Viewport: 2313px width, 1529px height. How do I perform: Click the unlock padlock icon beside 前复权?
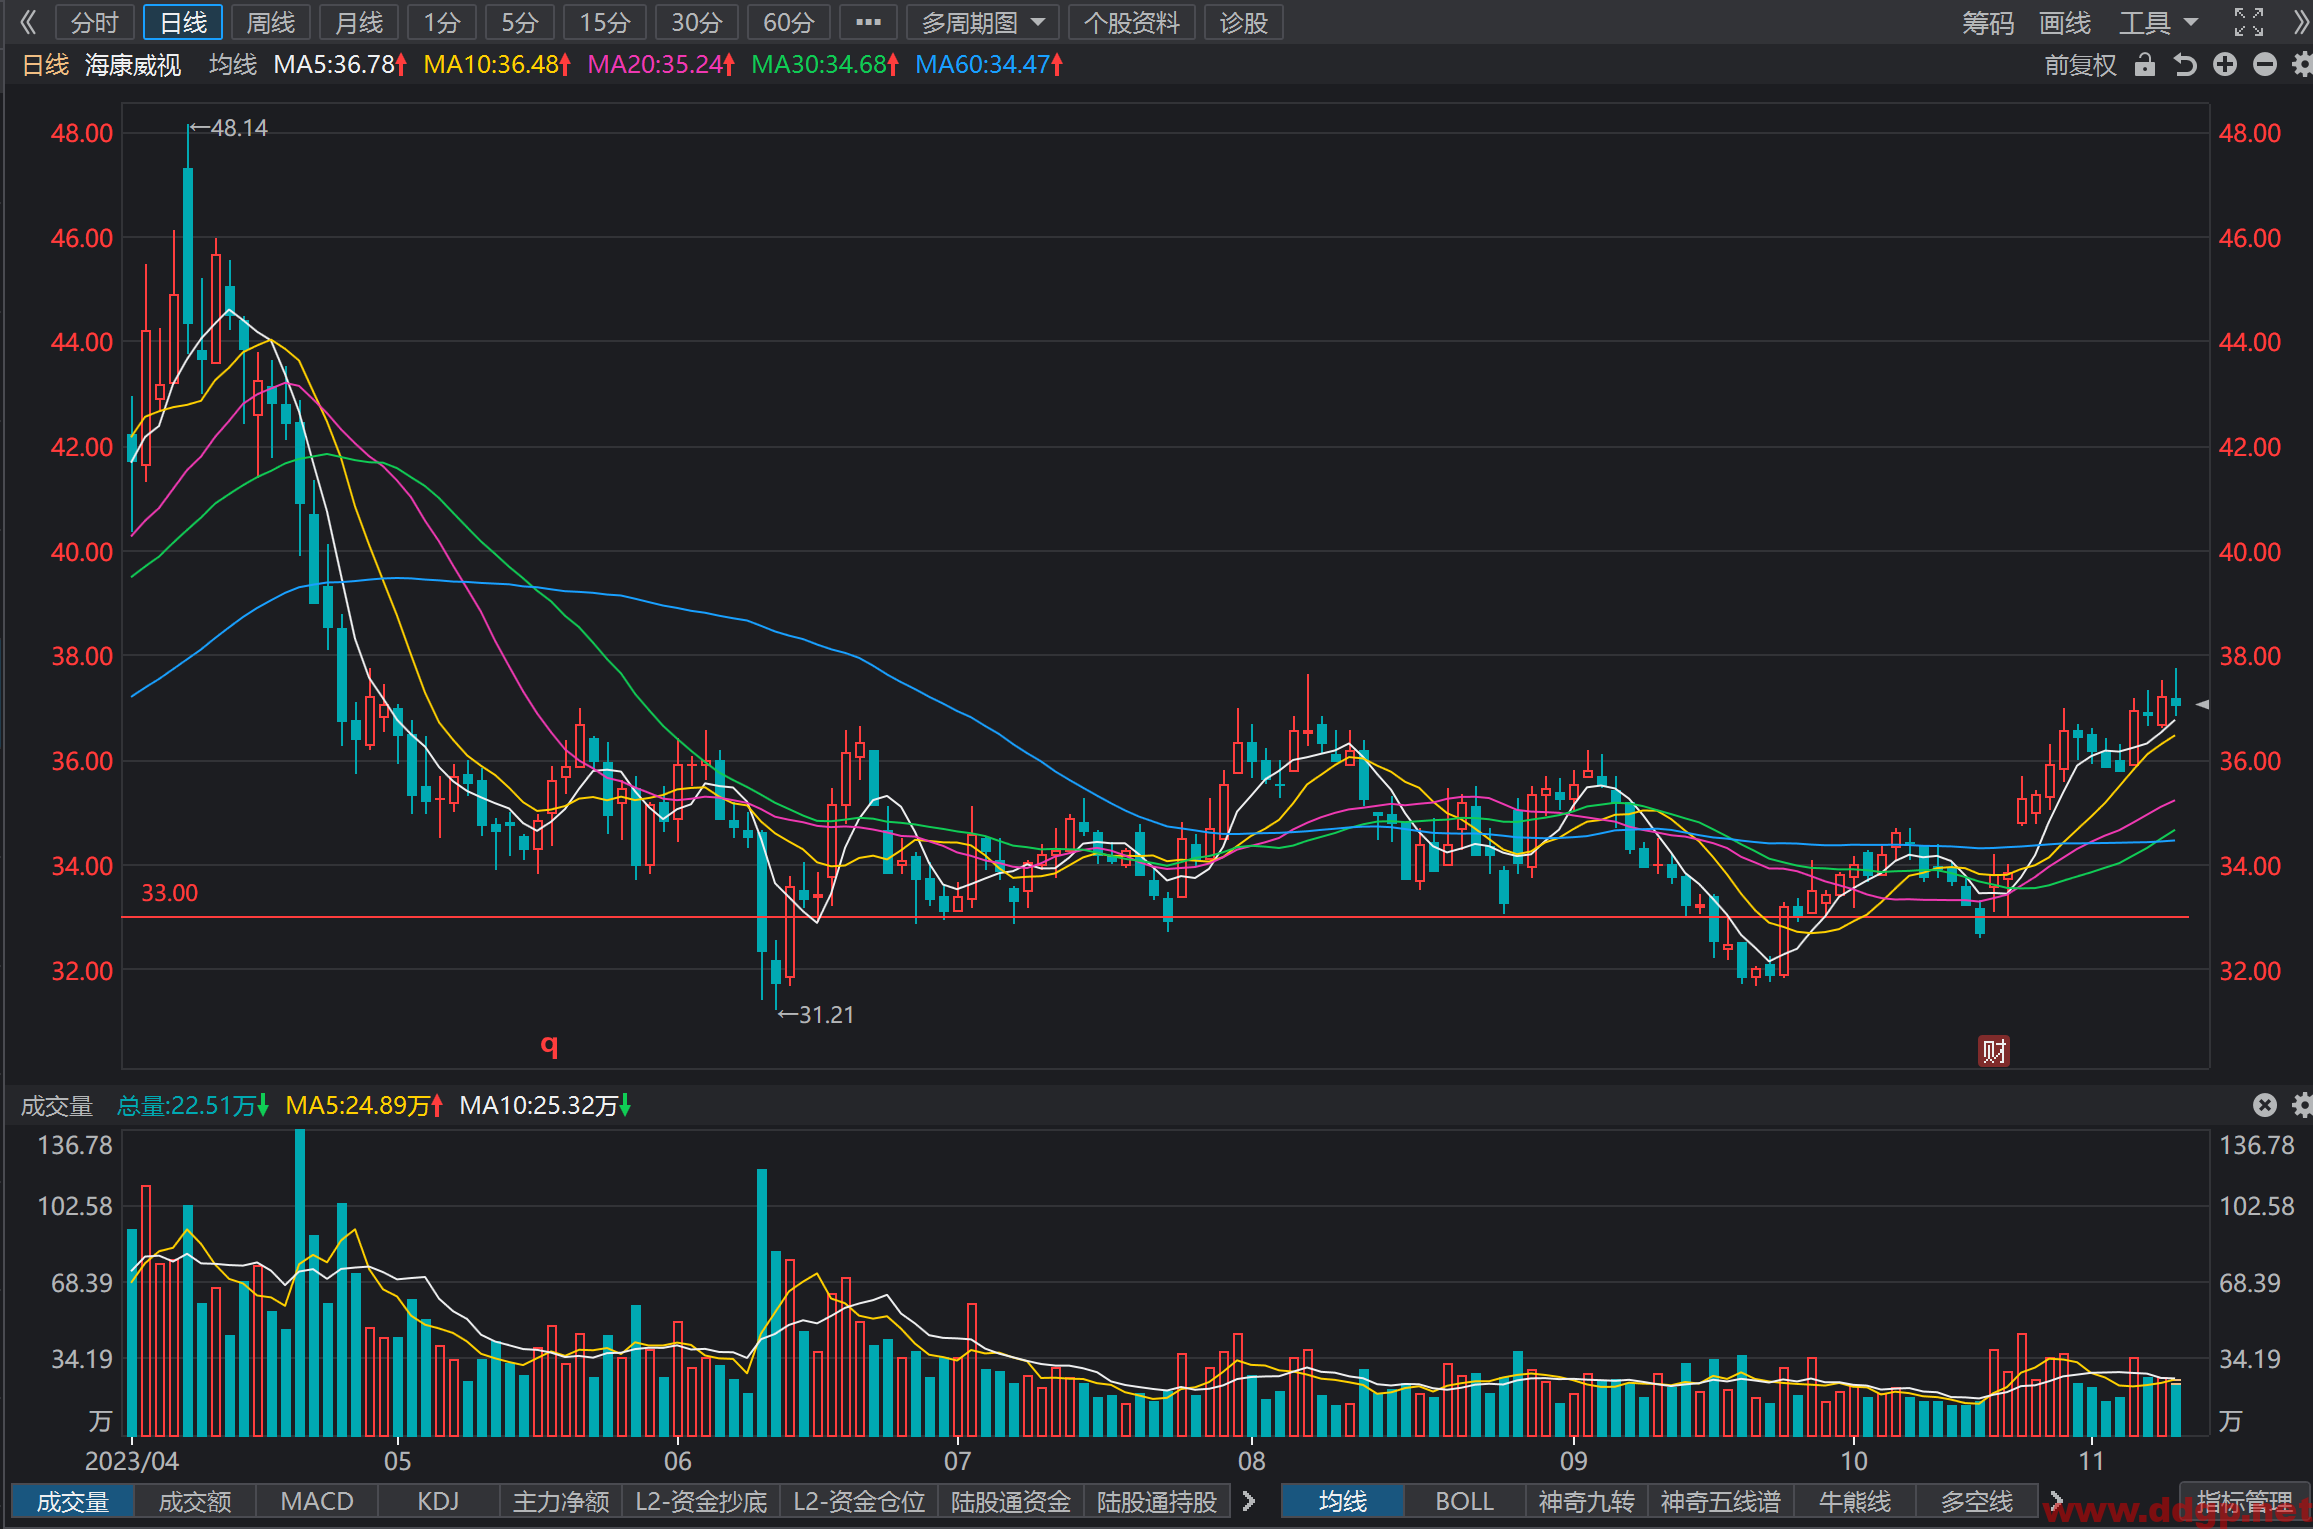(2144, 65)
